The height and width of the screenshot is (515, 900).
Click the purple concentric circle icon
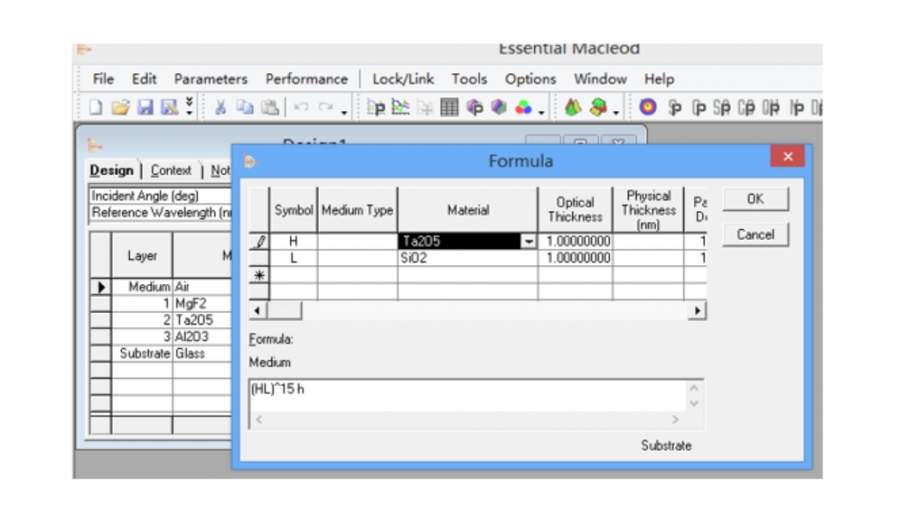(x=648, y=107)
